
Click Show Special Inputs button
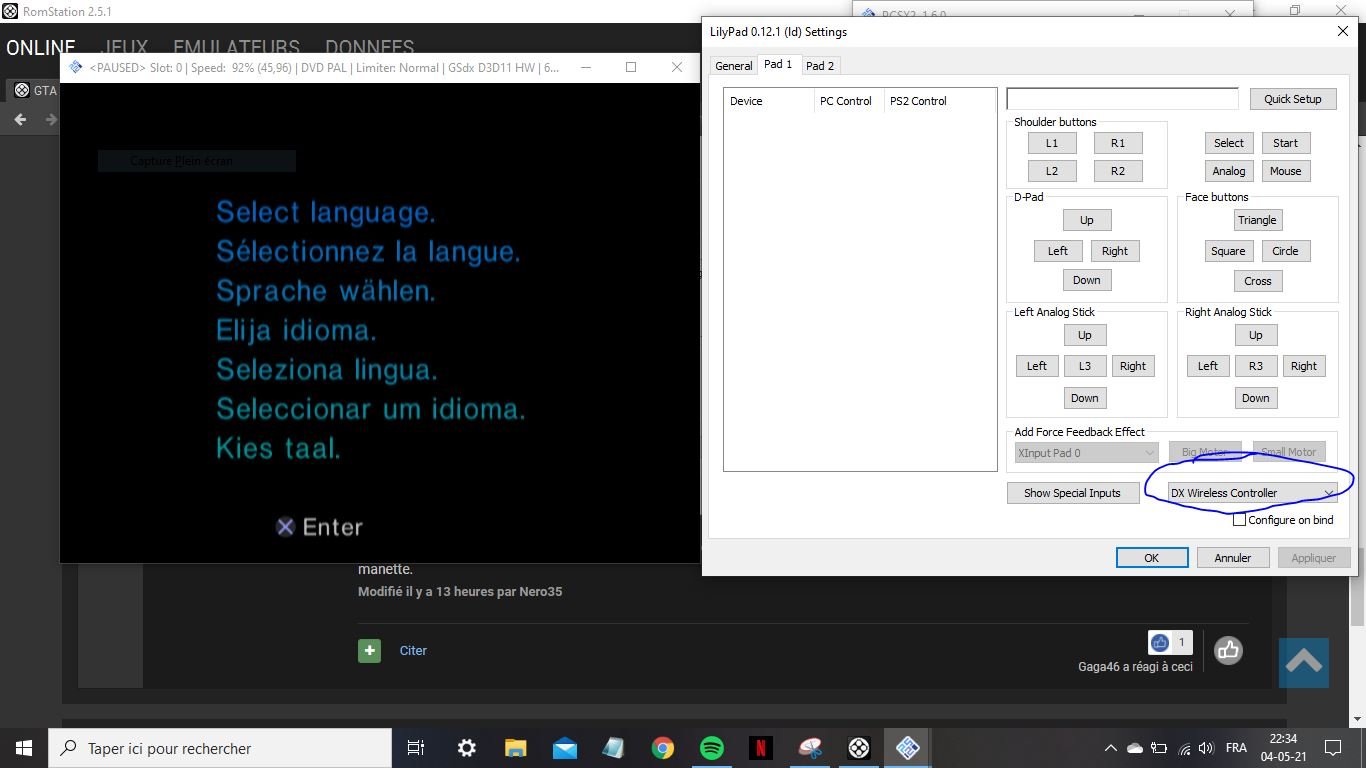(1072, 493)
